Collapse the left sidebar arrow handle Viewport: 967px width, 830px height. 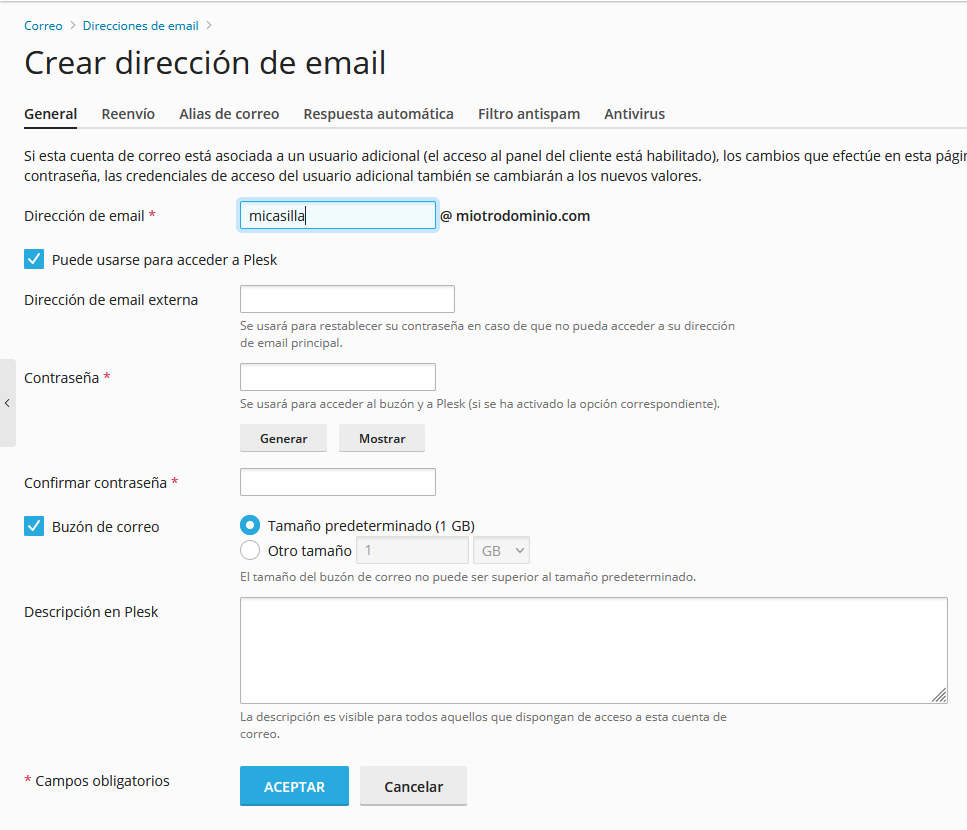tap(7, 403)
